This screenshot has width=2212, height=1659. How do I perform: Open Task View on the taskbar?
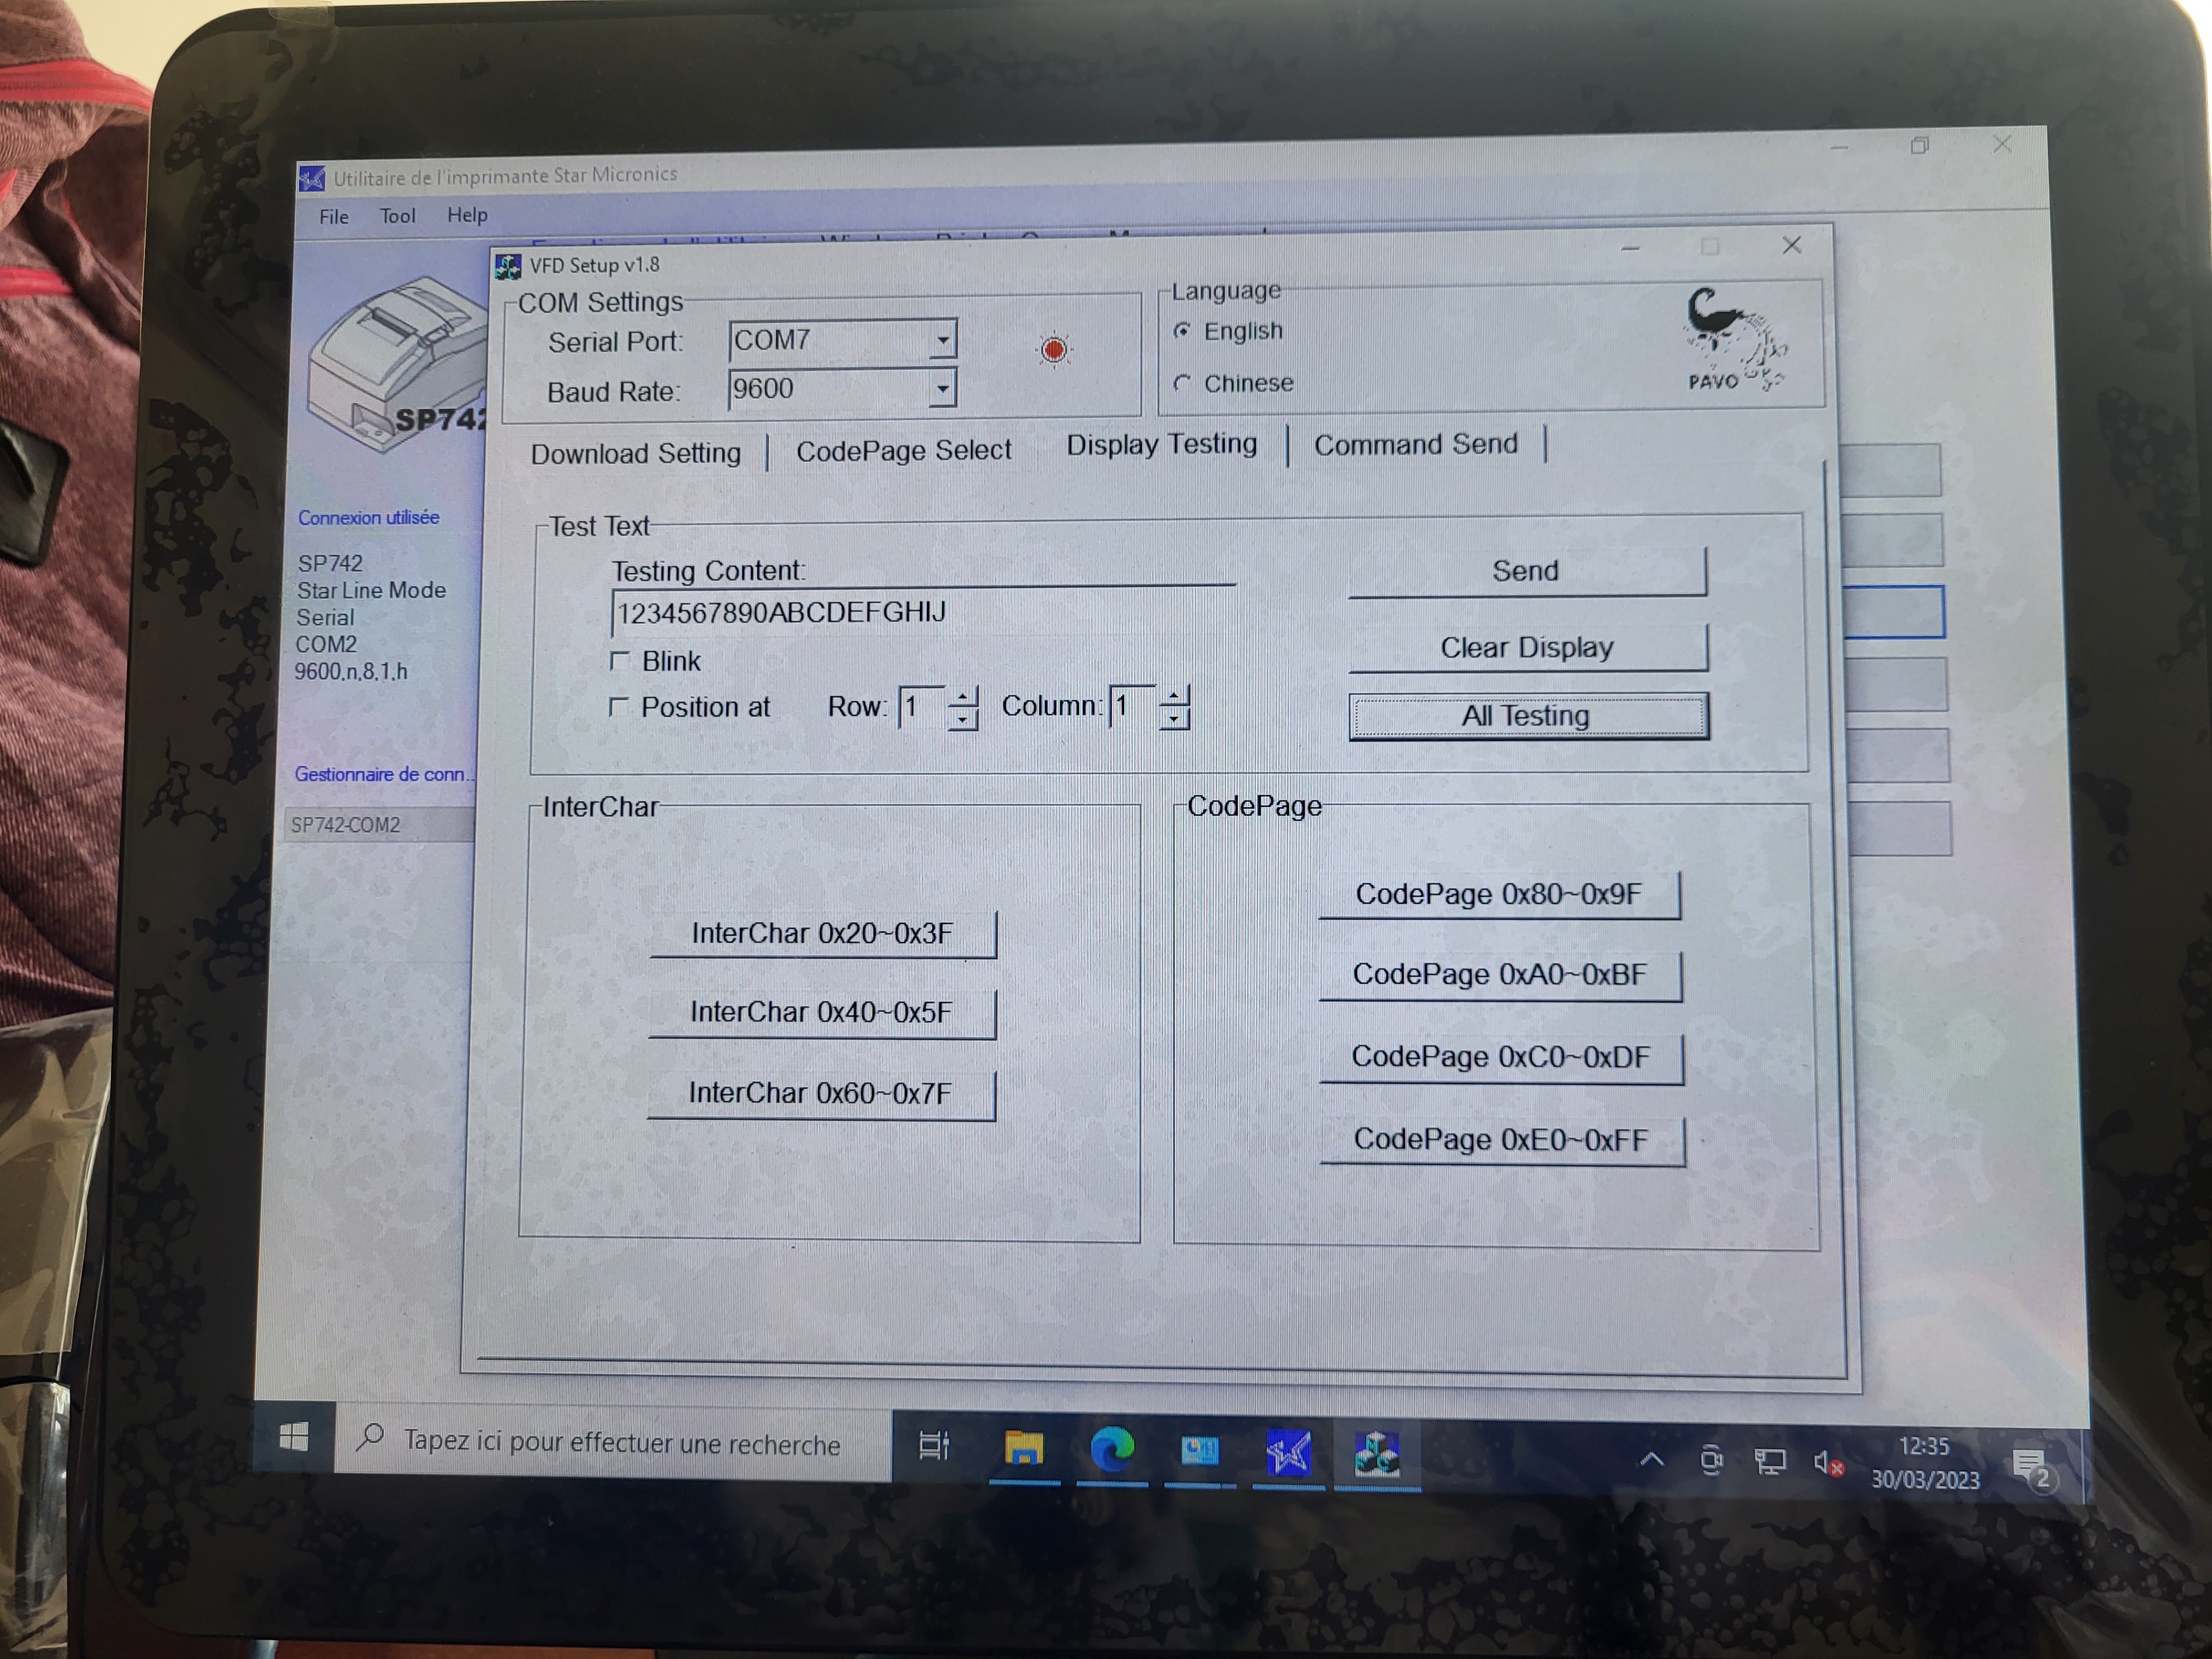[x=934, y=1445]
